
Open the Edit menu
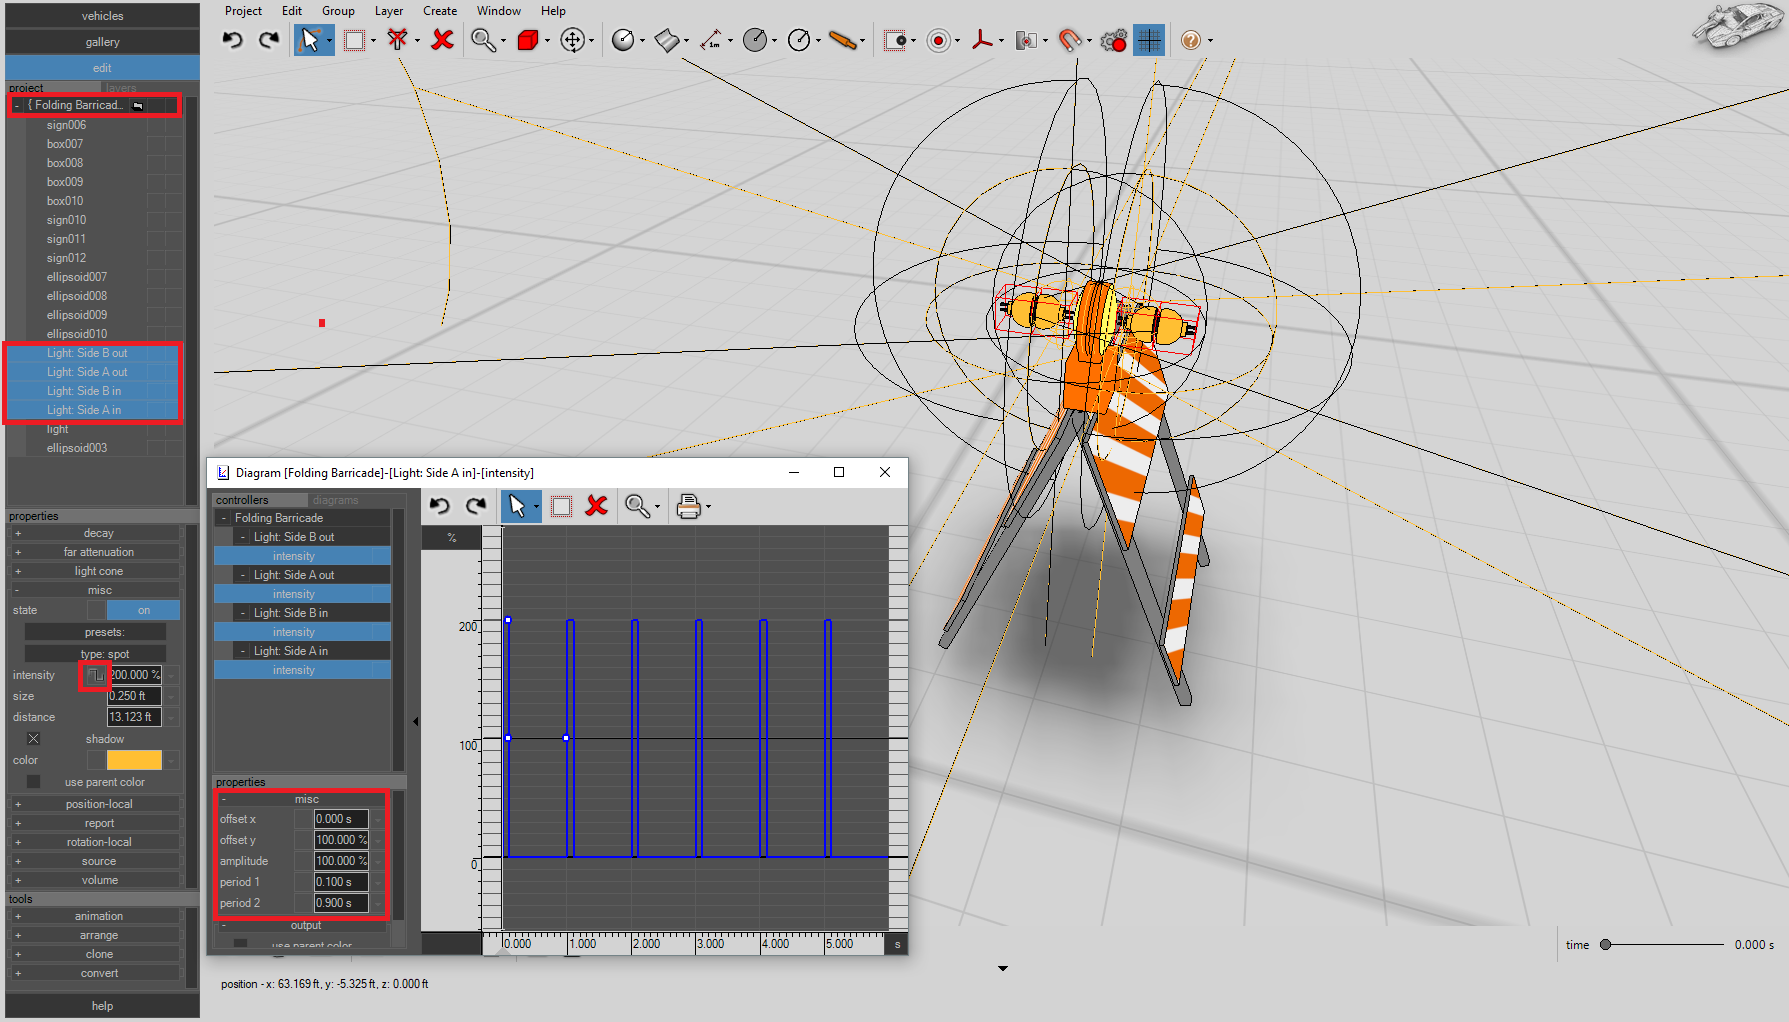click(x=292, y=11)
